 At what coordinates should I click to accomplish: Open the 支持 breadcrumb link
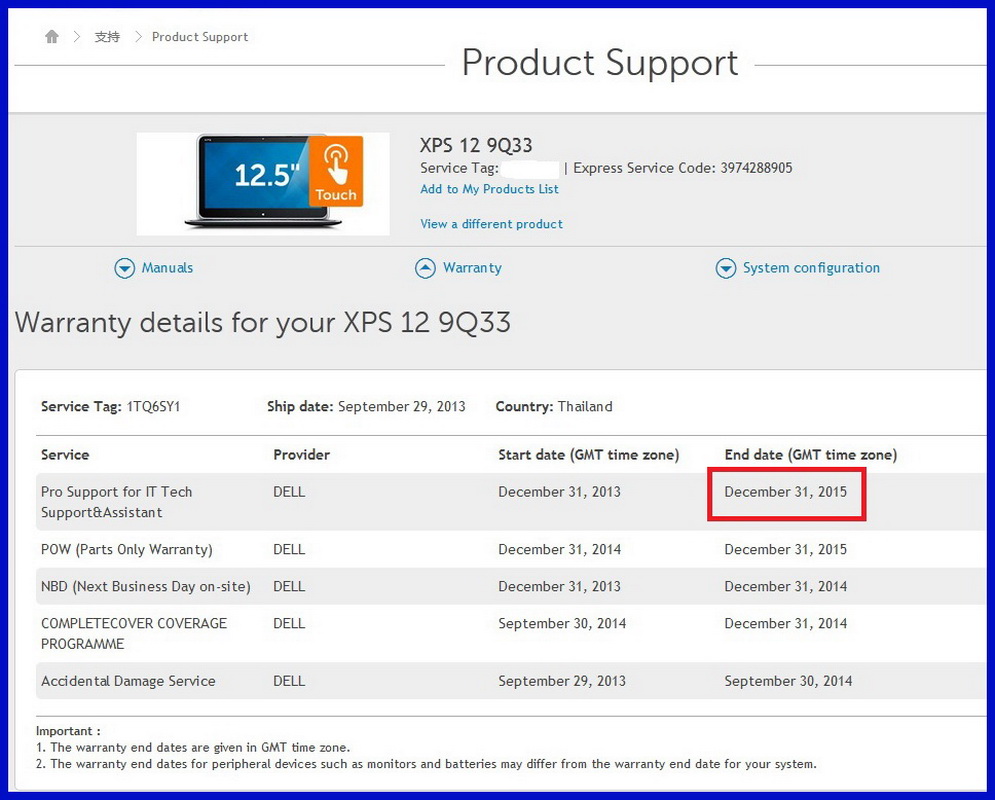pos(107,37)
